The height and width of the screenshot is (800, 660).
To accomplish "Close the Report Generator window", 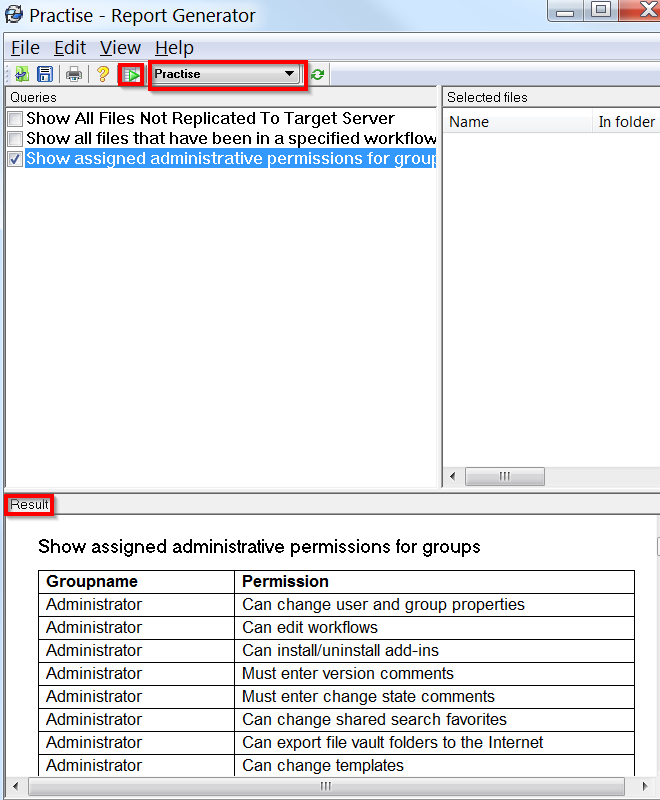I will pos(642,10).
